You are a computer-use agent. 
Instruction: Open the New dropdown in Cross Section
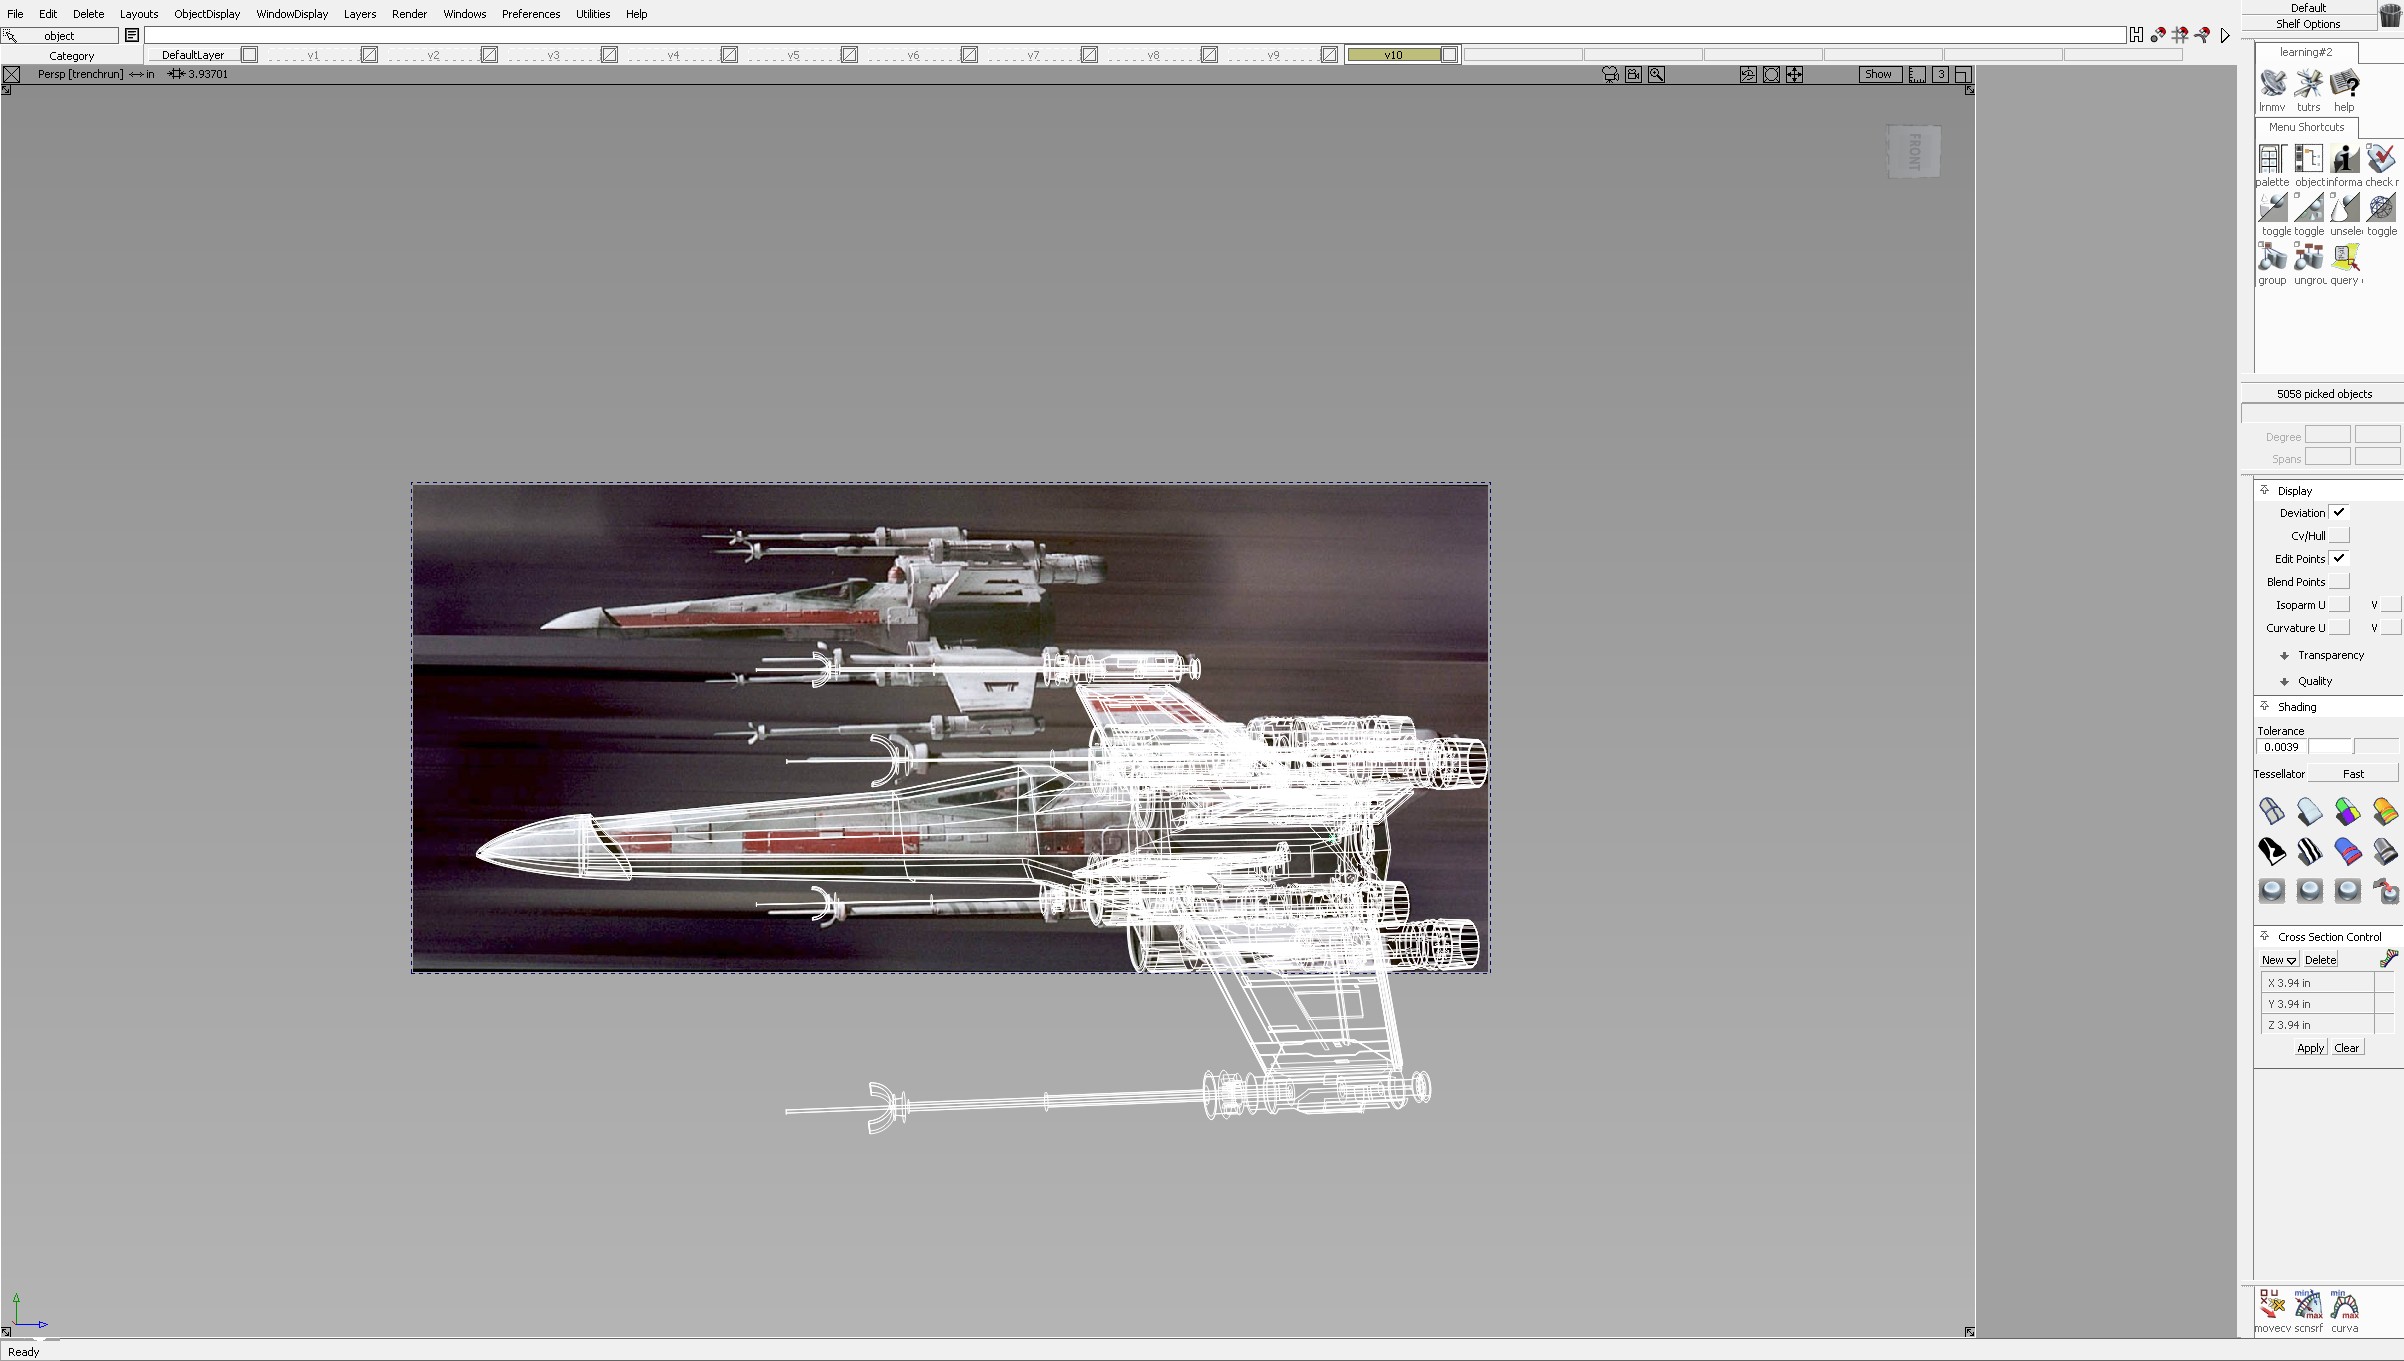[x=2278, y=960]
